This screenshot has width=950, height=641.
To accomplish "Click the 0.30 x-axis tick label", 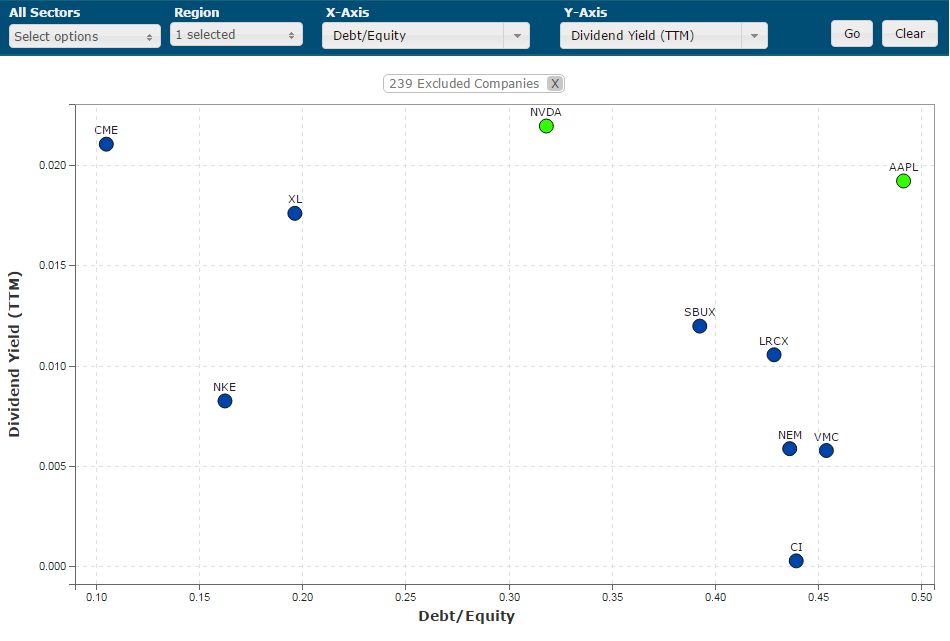I will (x=510, y=597).
